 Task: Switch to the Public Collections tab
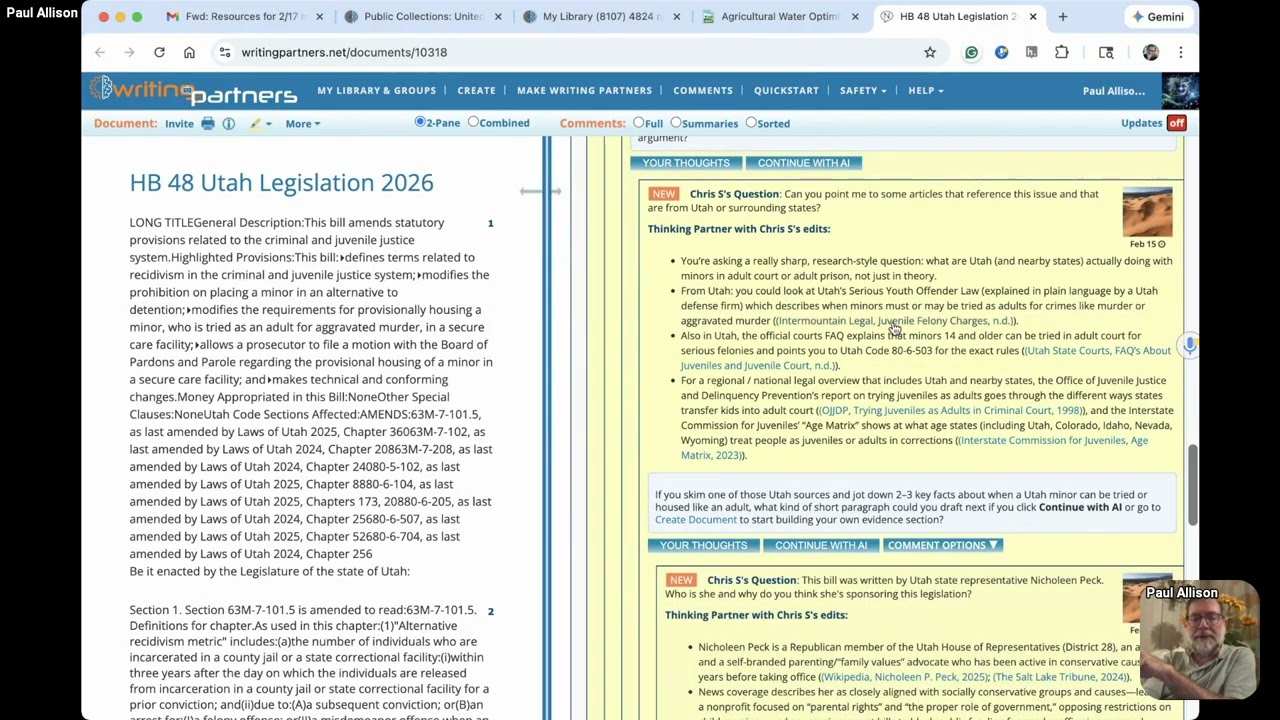tap(424, 17)
